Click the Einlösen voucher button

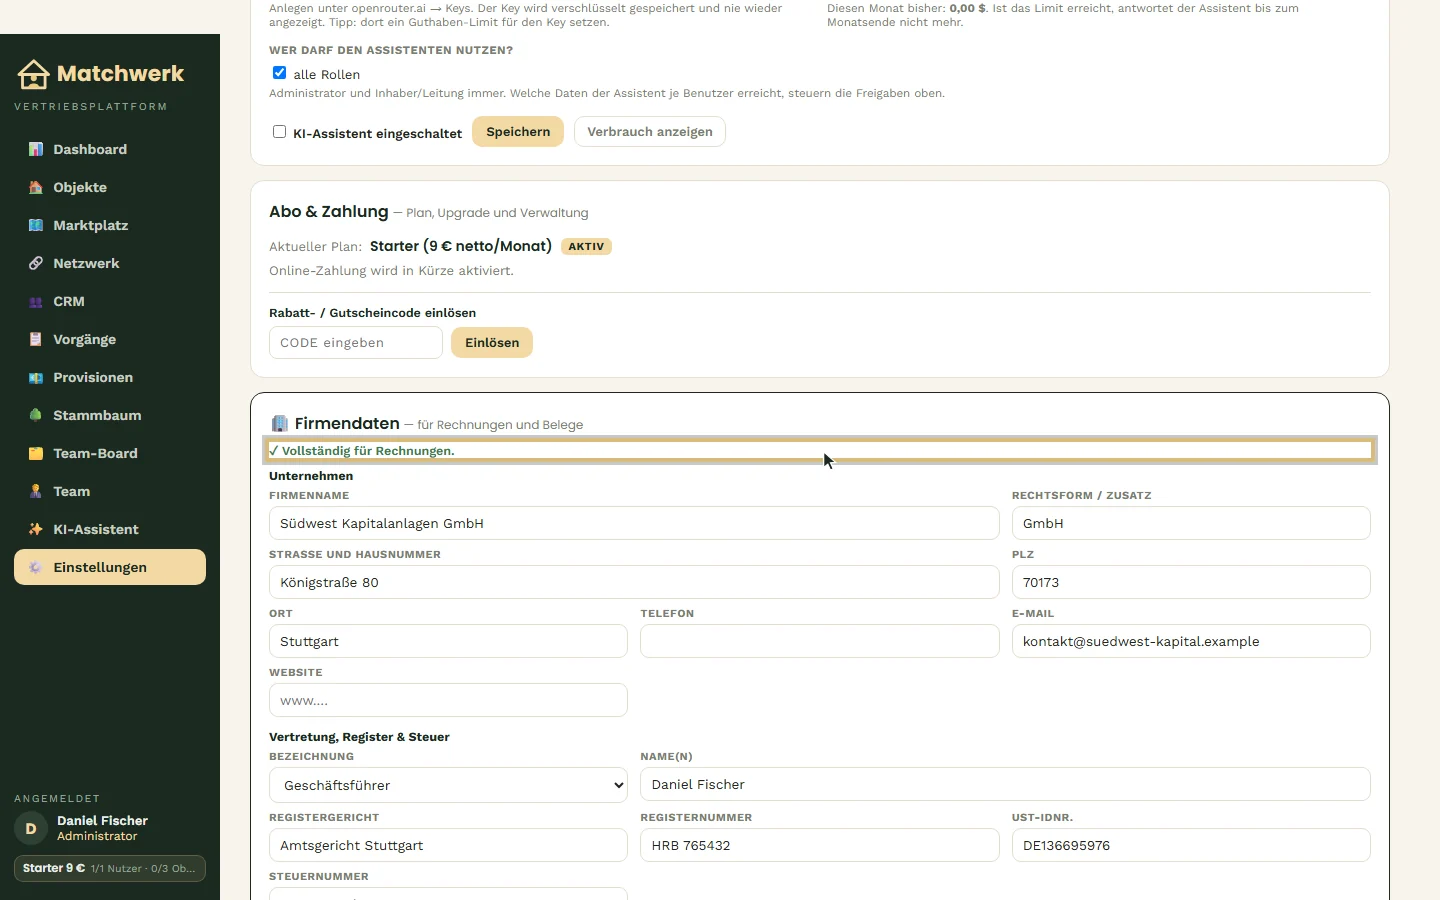492,343
